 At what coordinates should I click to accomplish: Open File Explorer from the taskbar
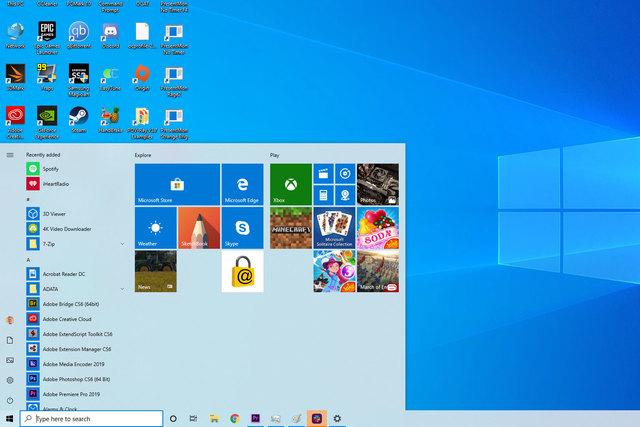[214, 418]
